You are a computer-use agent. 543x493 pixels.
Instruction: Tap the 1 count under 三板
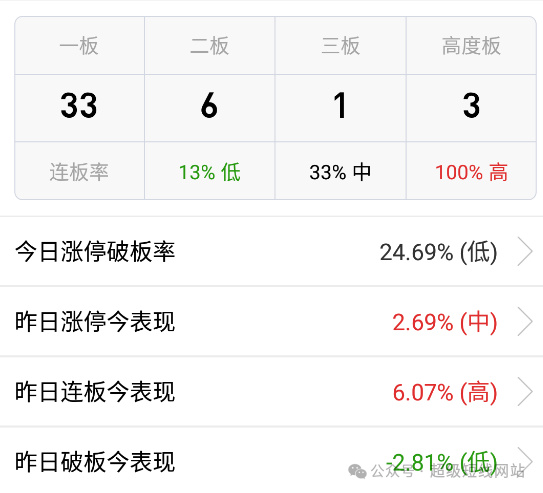(340, 106)
